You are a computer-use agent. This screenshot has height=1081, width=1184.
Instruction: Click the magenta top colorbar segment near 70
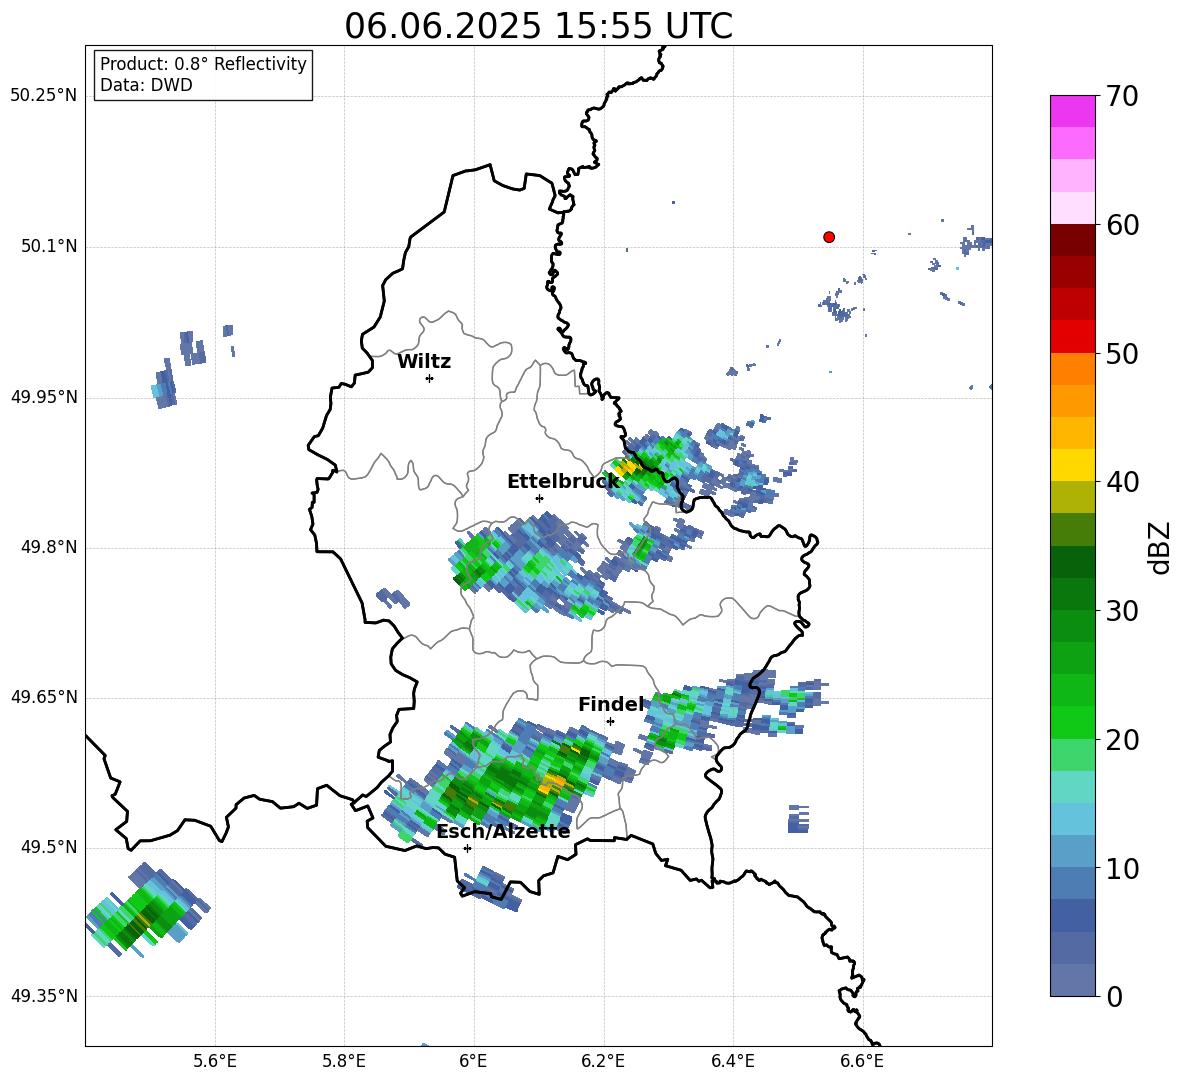point(1072,111)
